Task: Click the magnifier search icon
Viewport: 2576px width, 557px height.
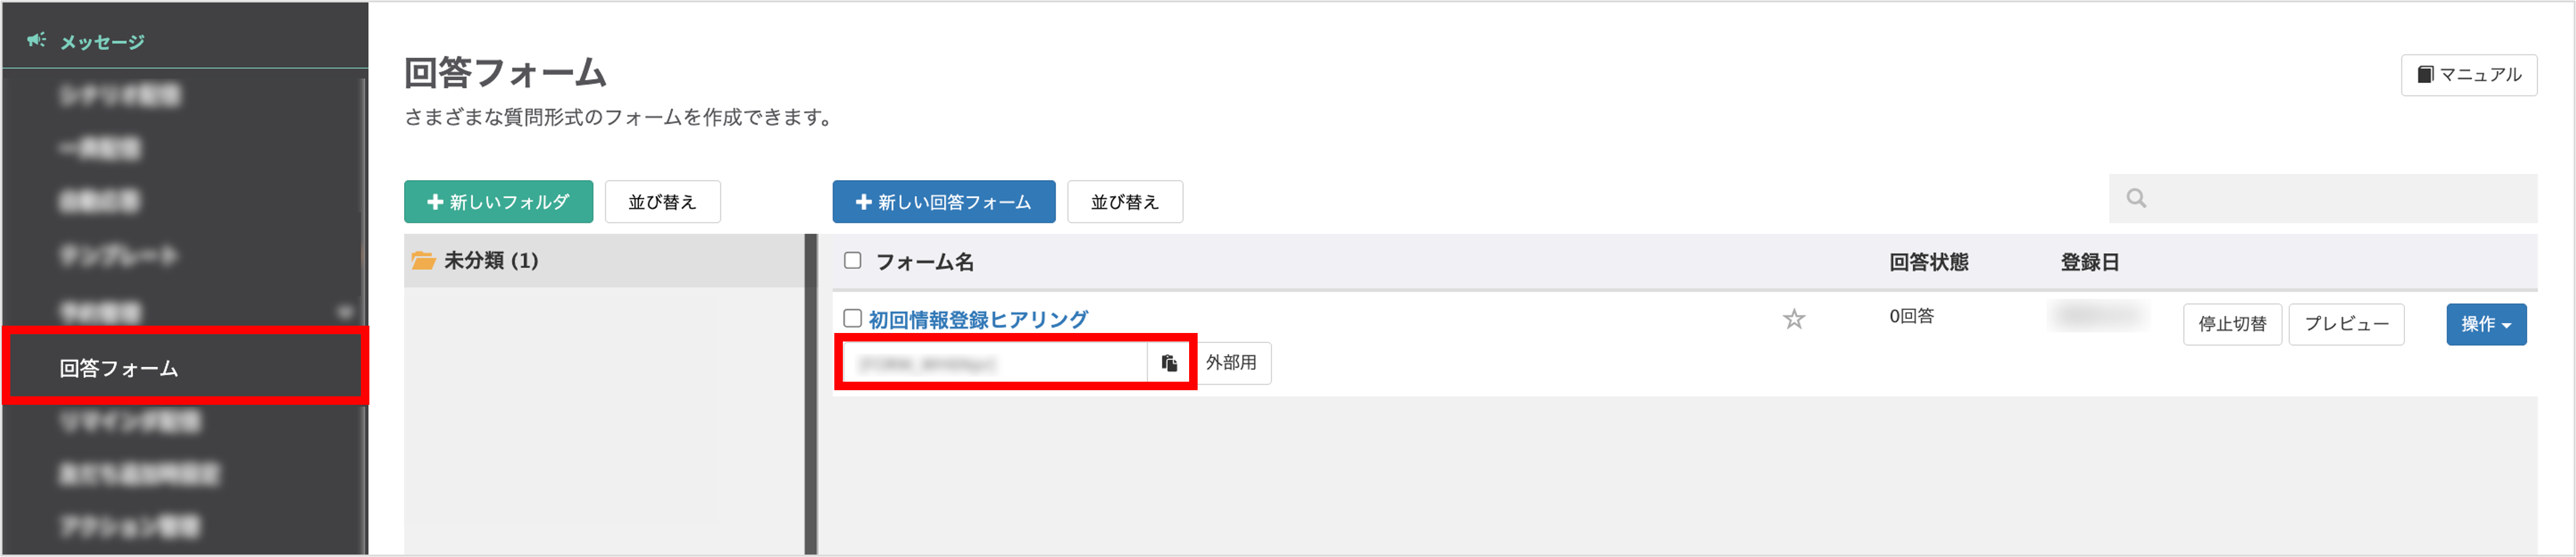Action: click(2136, 198)
